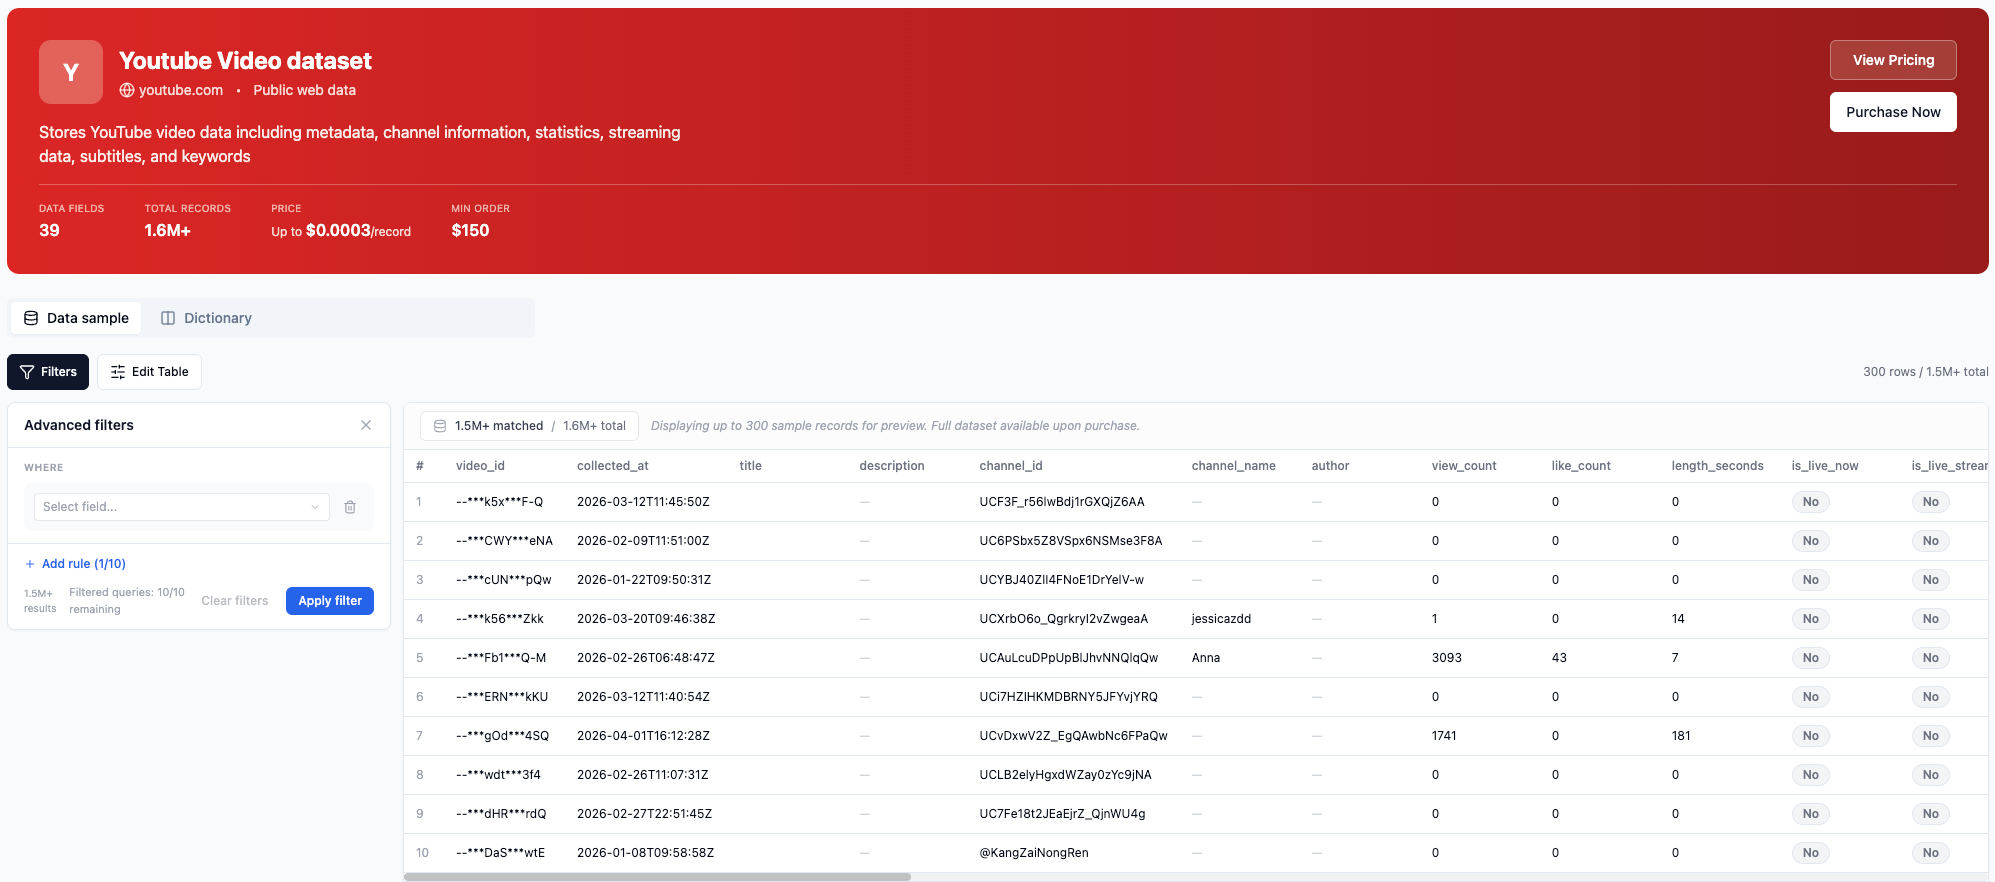
Task: Click the description column header
Action: 892,466
